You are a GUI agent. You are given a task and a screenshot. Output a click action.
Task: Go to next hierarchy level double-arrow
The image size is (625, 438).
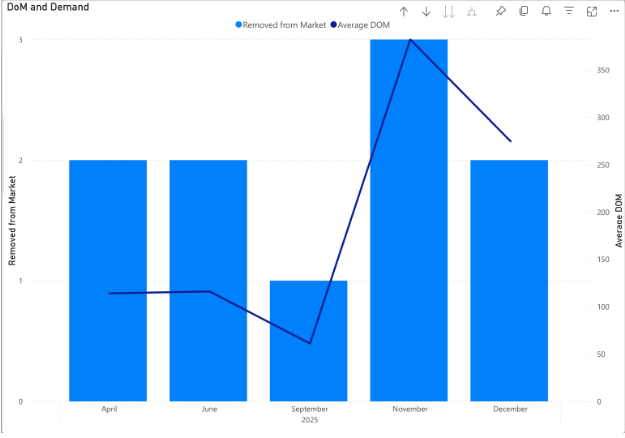click(x=449, y=11)
